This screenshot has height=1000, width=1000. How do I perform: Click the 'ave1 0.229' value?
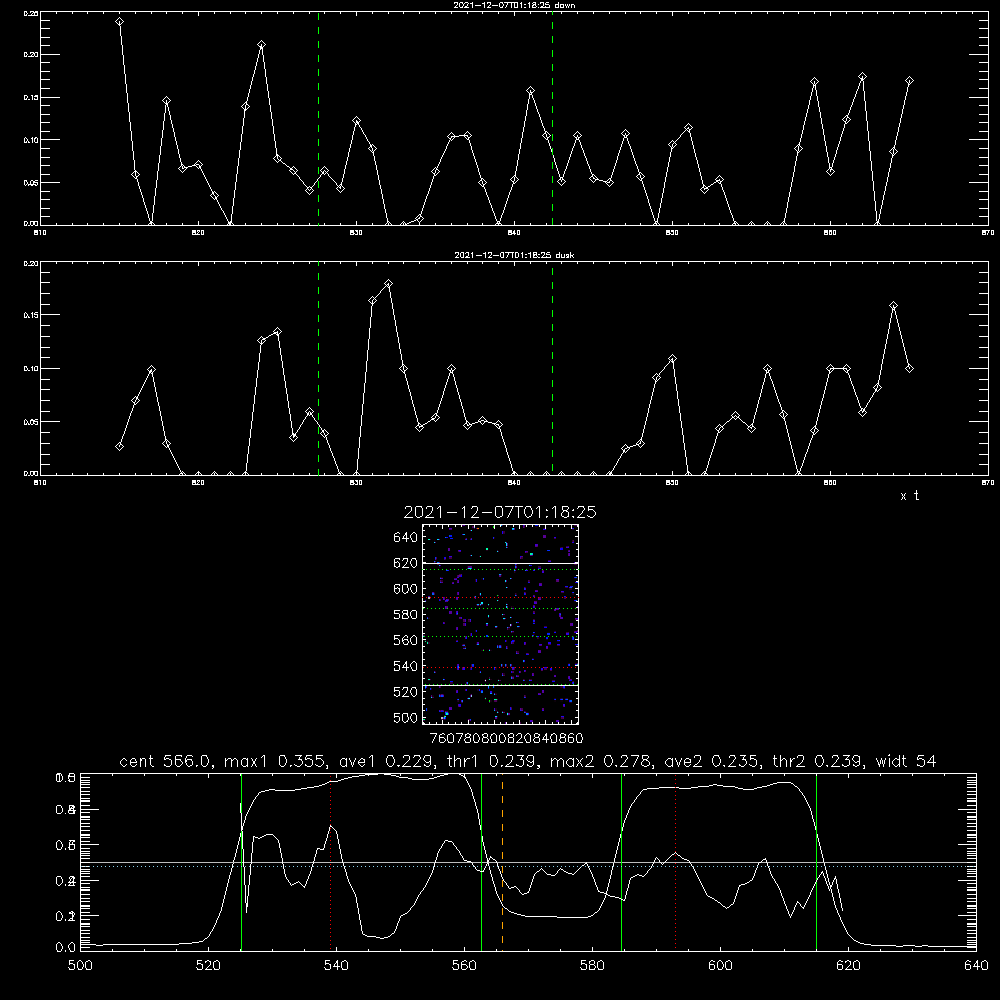pyautogui.click(x=390, y=761)
